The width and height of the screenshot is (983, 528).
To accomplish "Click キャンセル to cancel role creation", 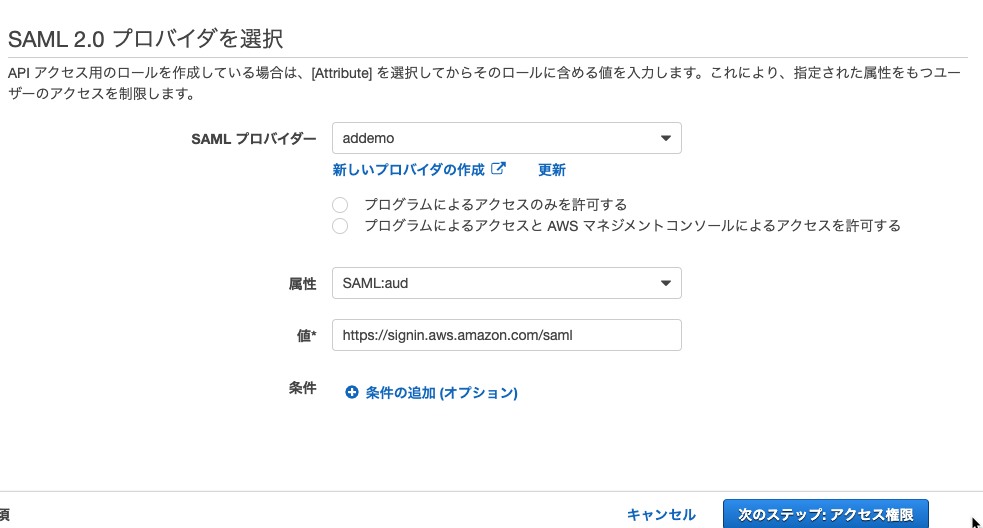I will tap(661, 515).
